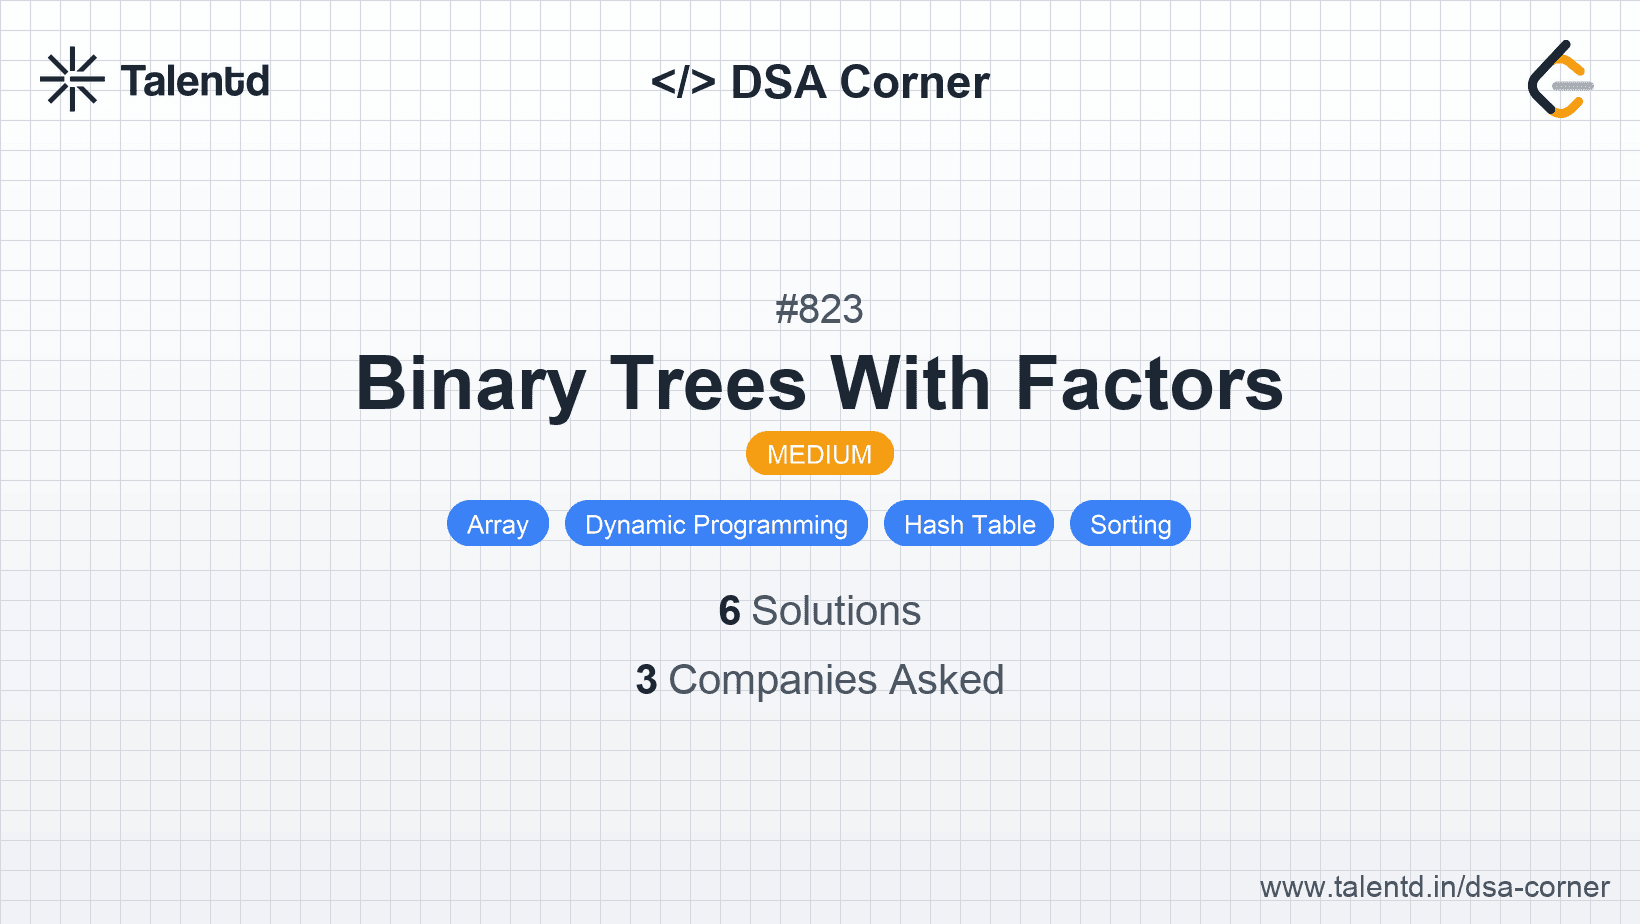The width and height of the screenshot is (1640, 924).
Task: Click the #823 problem number
Action: 819,309
